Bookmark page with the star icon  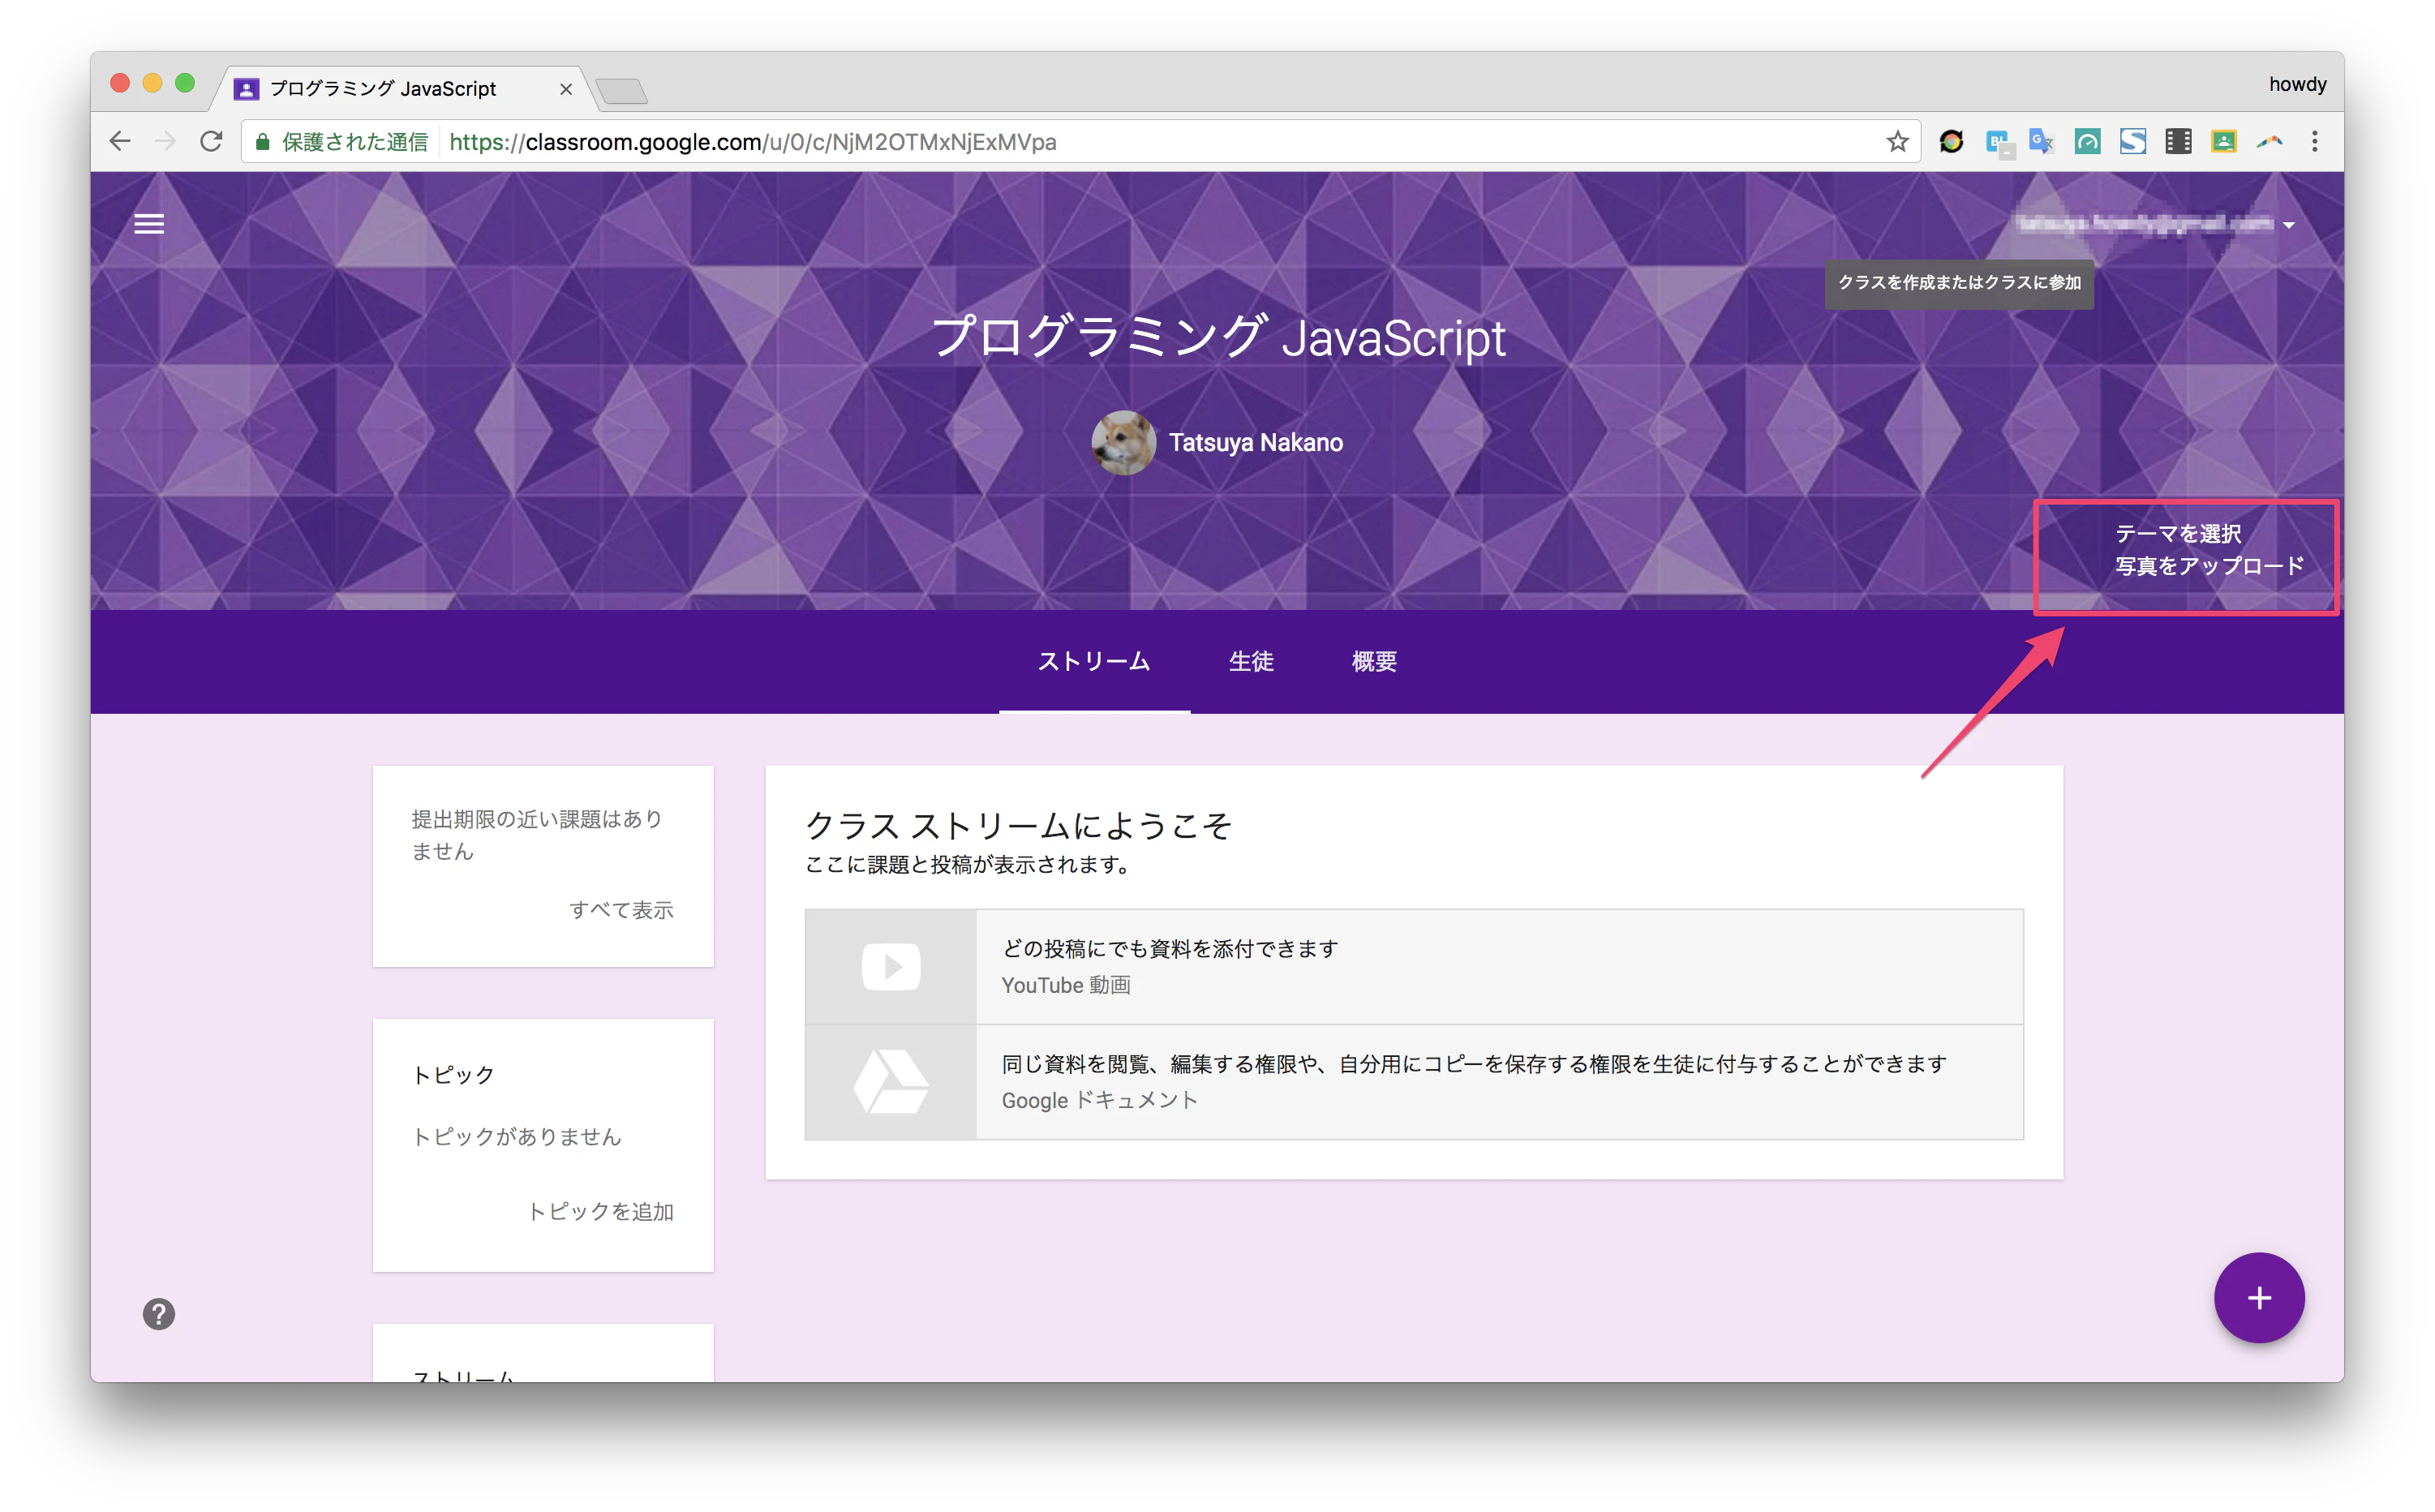pos(1897,142)
